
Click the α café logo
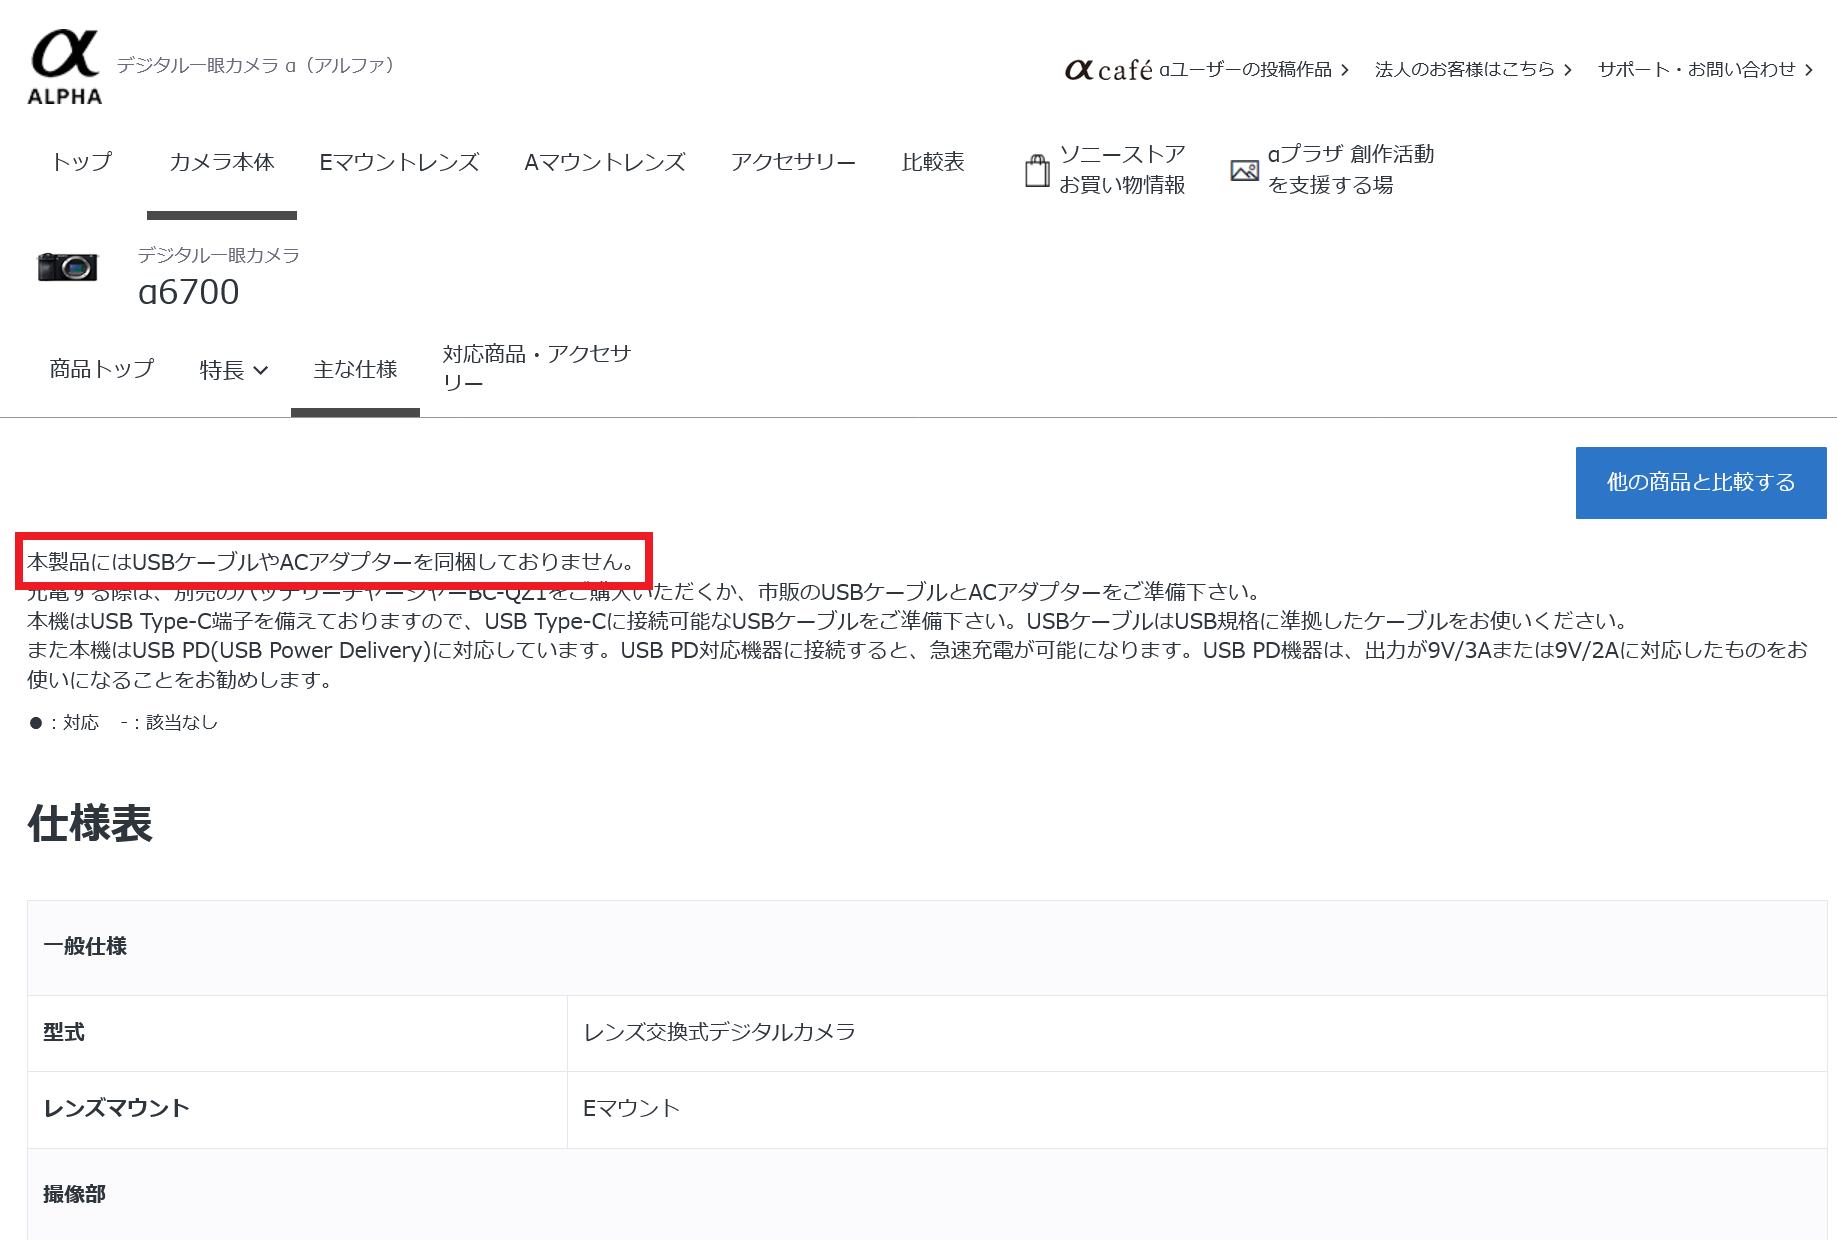point(1109,69)
